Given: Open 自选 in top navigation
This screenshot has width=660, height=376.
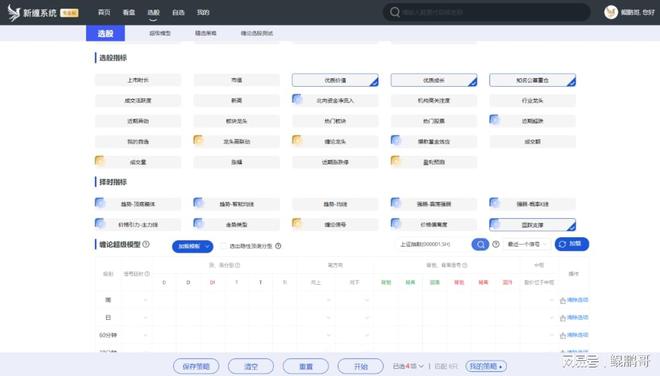Looking at the screenshot, I should 178,12.
